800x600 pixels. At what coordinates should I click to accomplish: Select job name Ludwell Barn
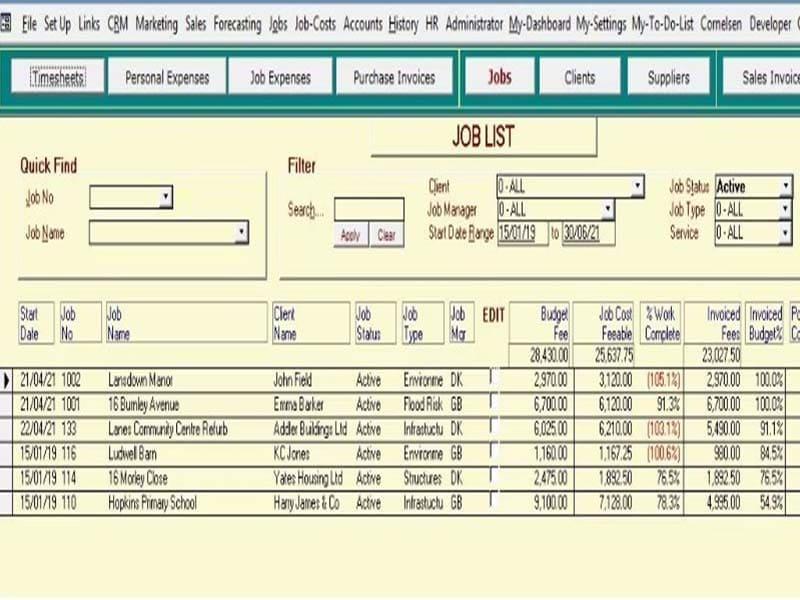(132, 454)
